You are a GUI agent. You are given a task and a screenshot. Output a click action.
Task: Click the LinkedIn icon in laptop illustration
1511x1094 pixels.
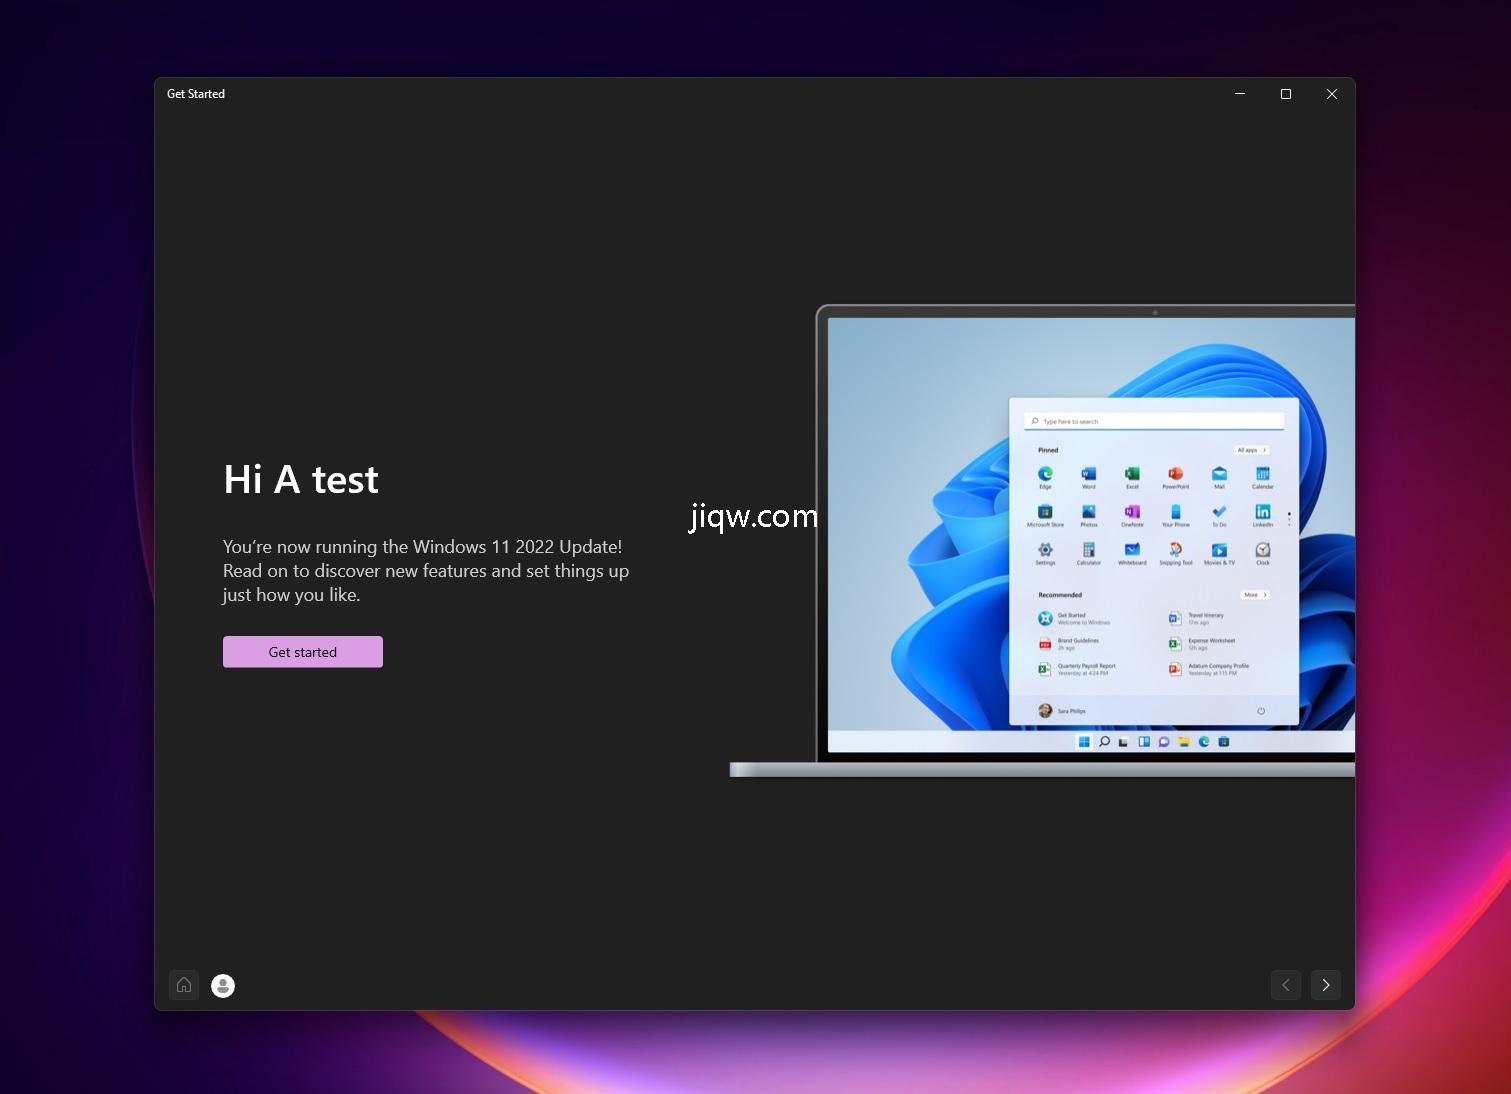(1263, 512)
